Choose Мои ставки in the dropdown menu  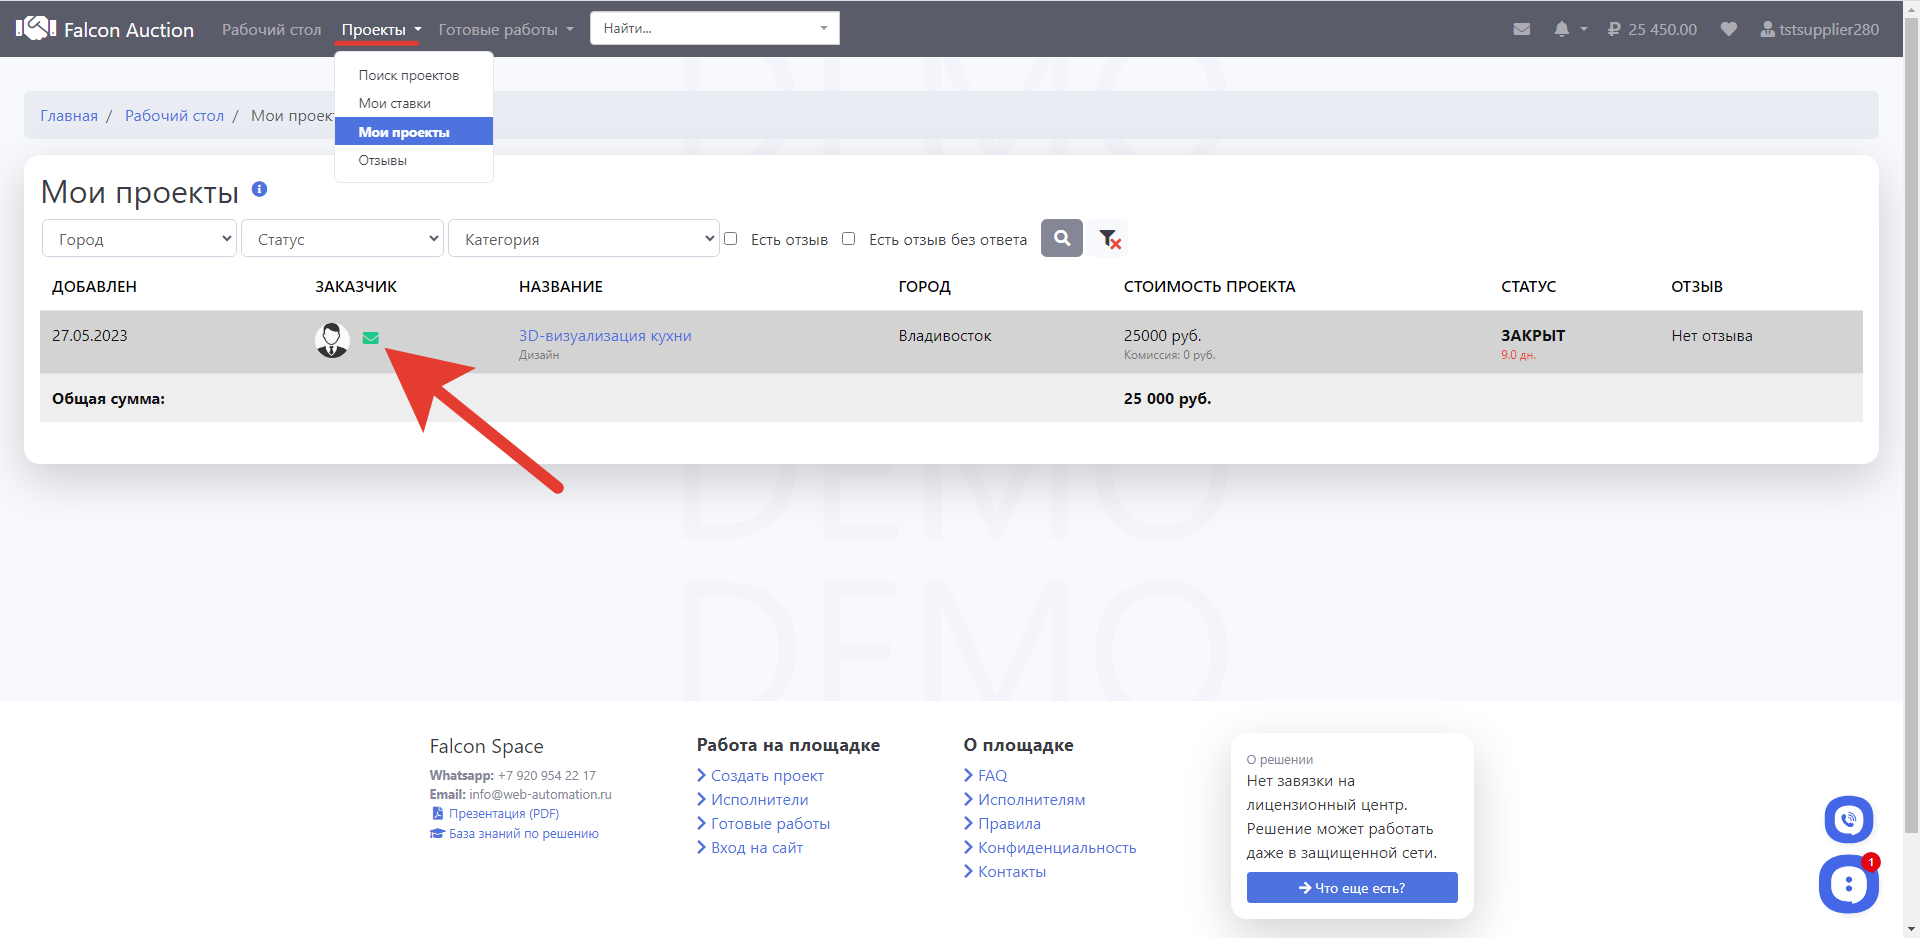point(395,103)
